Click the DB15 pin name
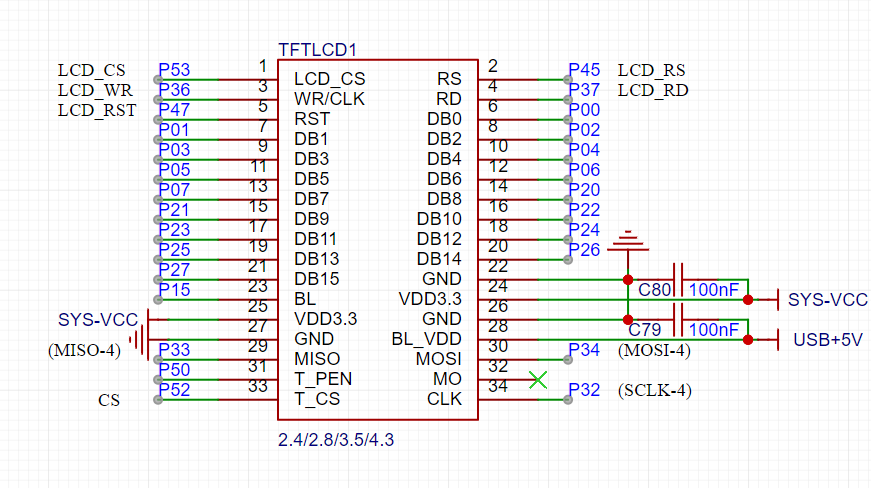The width and height of the screenshot is (871, 488). coord(317,279)
